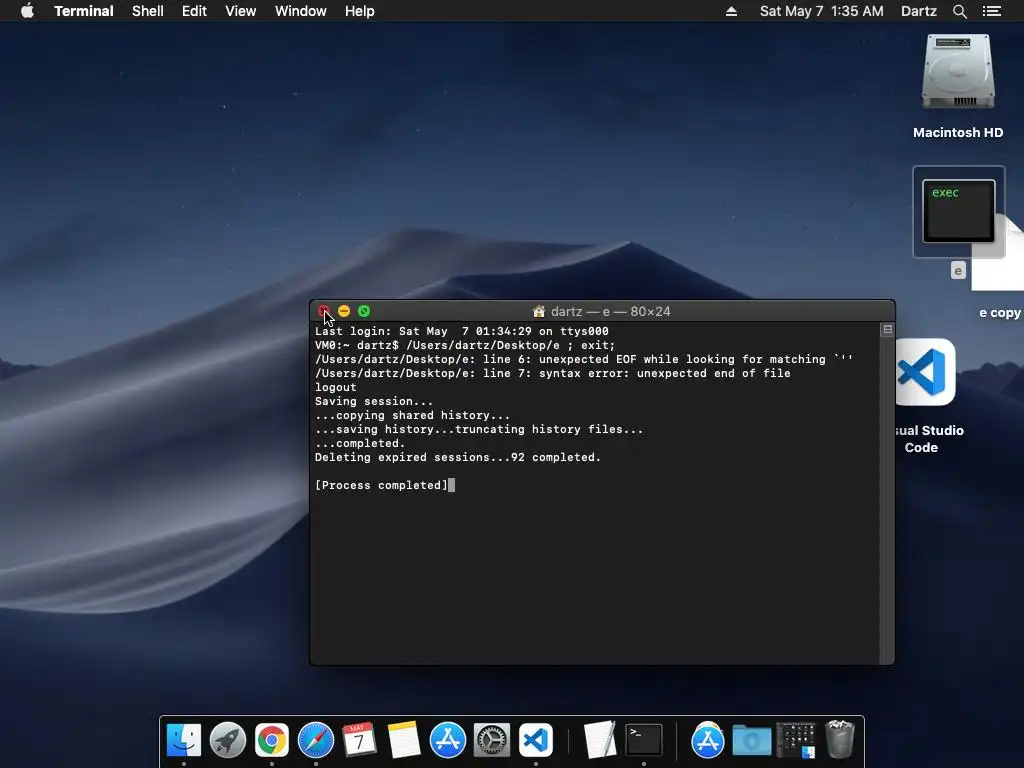
Task: Open the screenshot stack beside Trash
Action: (796, 740)
